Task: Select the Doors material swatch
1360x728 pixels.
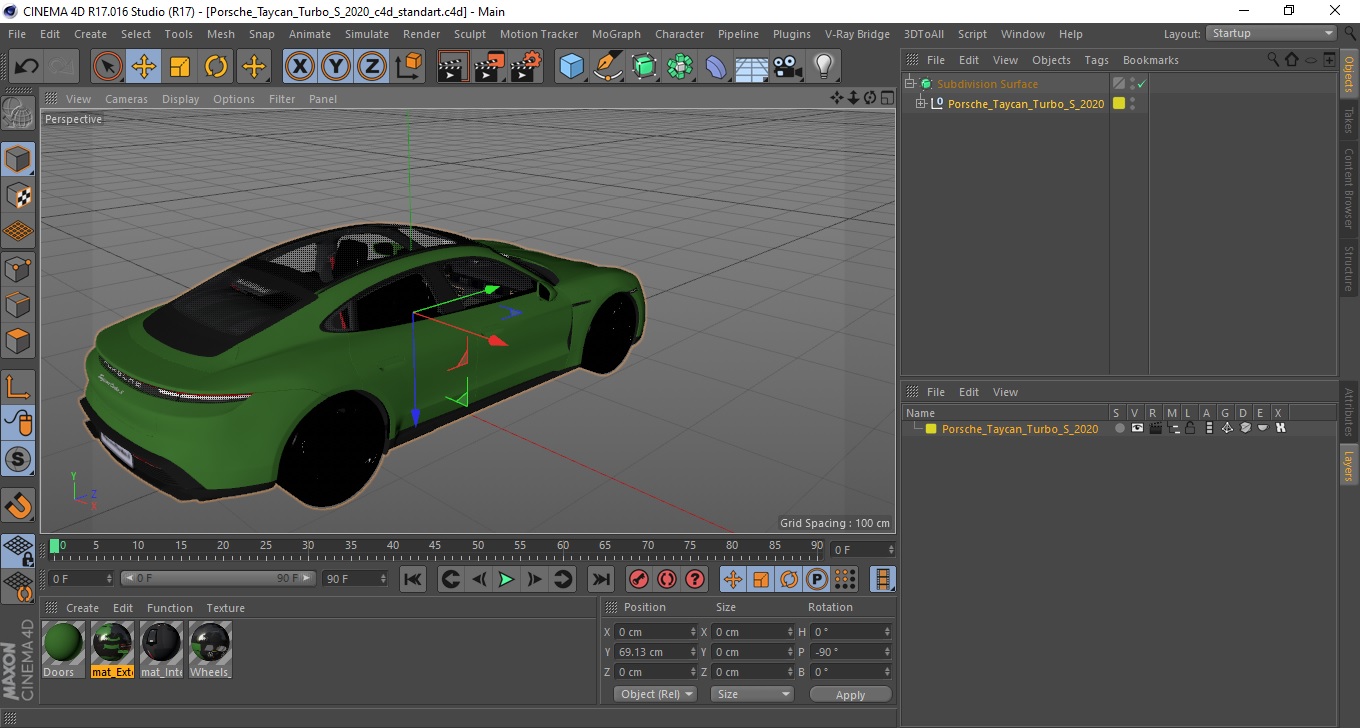Action: click(62, 642)
